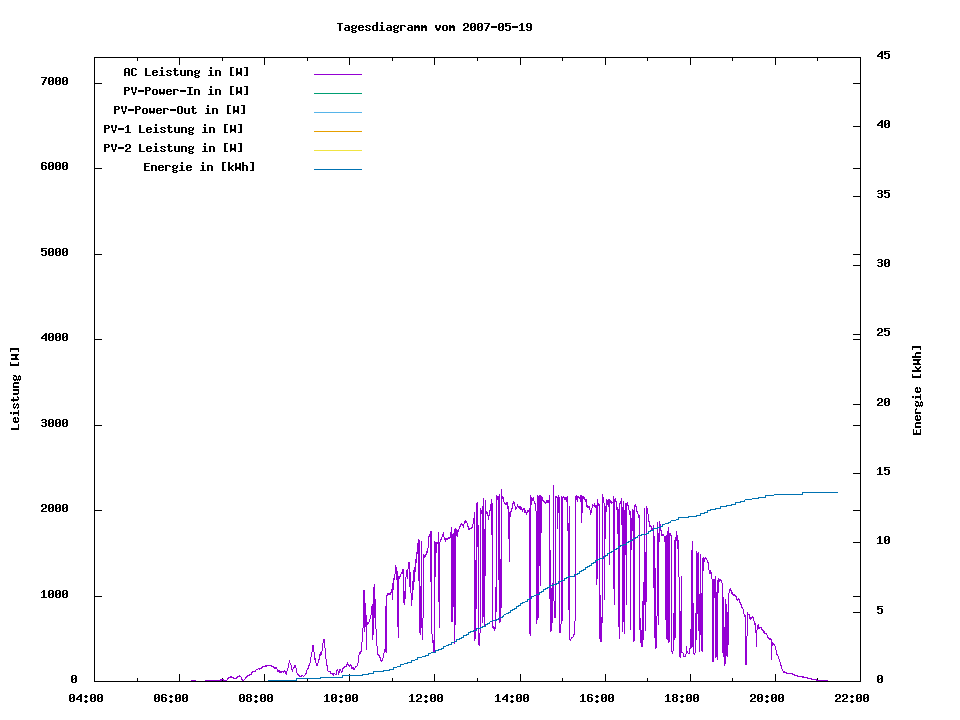Select the AC Leistung in [W] legend label

186,72
